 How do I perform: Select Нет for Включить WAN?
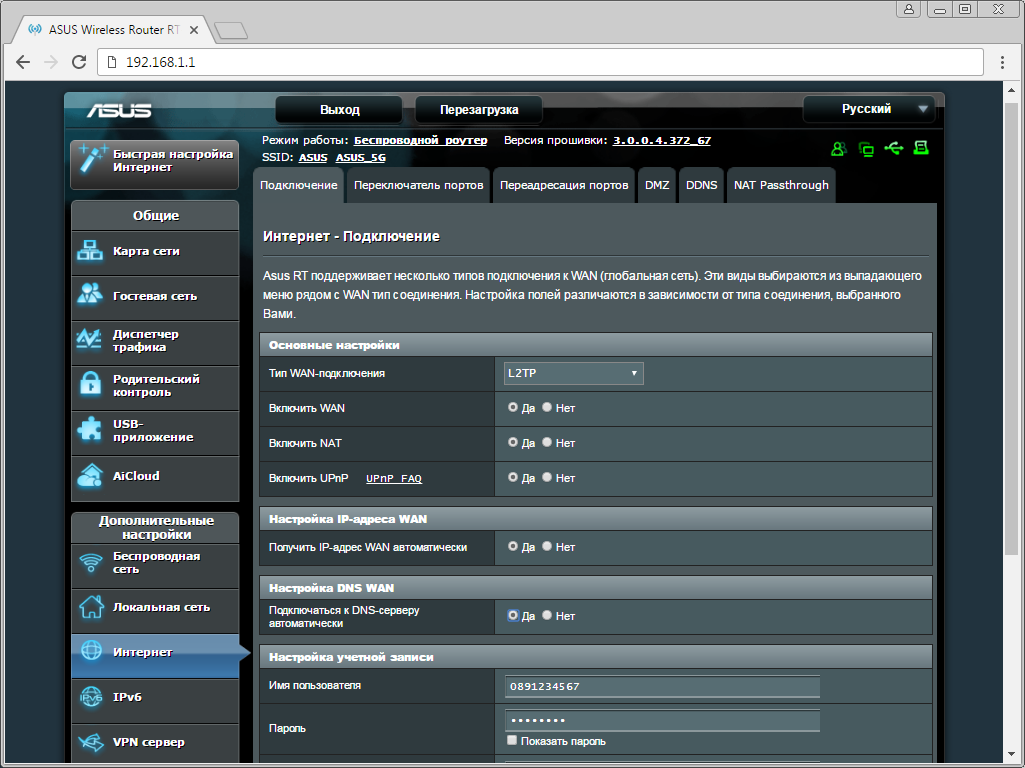pos(547,407)
